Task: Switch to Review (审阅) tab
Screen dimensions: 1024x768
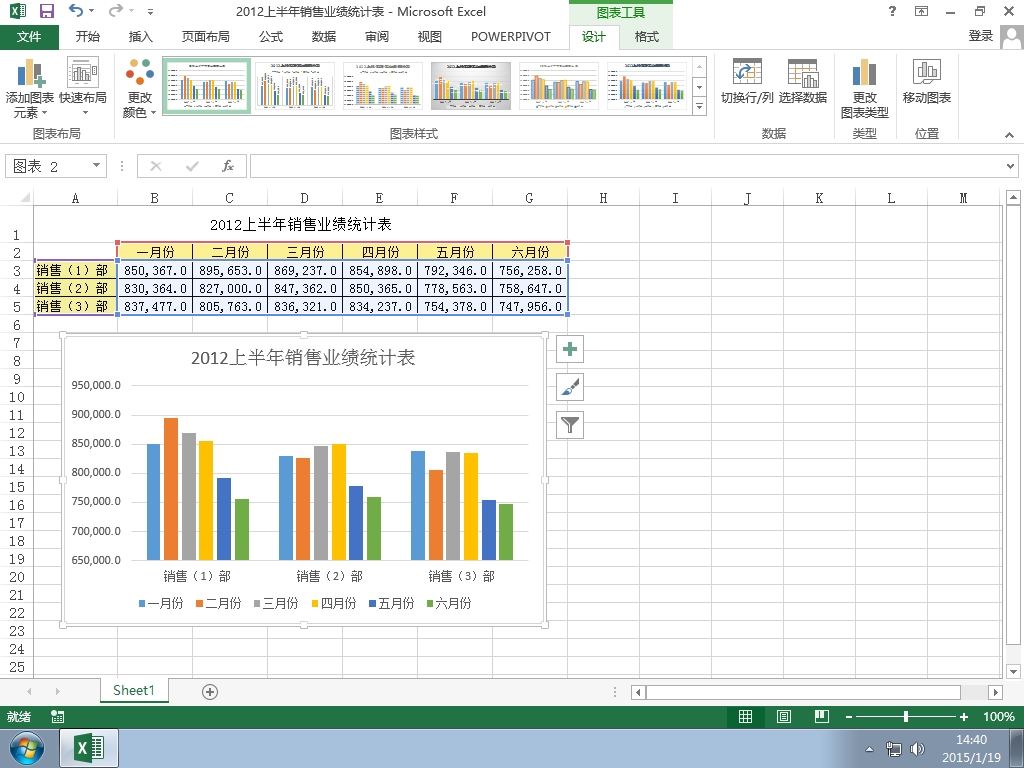Action: click(x=377, y=37)
